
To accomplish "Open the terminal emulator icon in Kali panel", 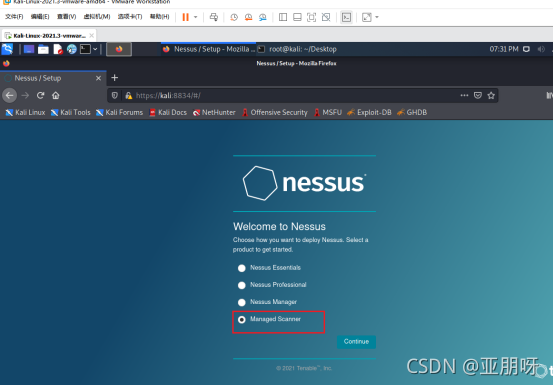I will [85, 49].
